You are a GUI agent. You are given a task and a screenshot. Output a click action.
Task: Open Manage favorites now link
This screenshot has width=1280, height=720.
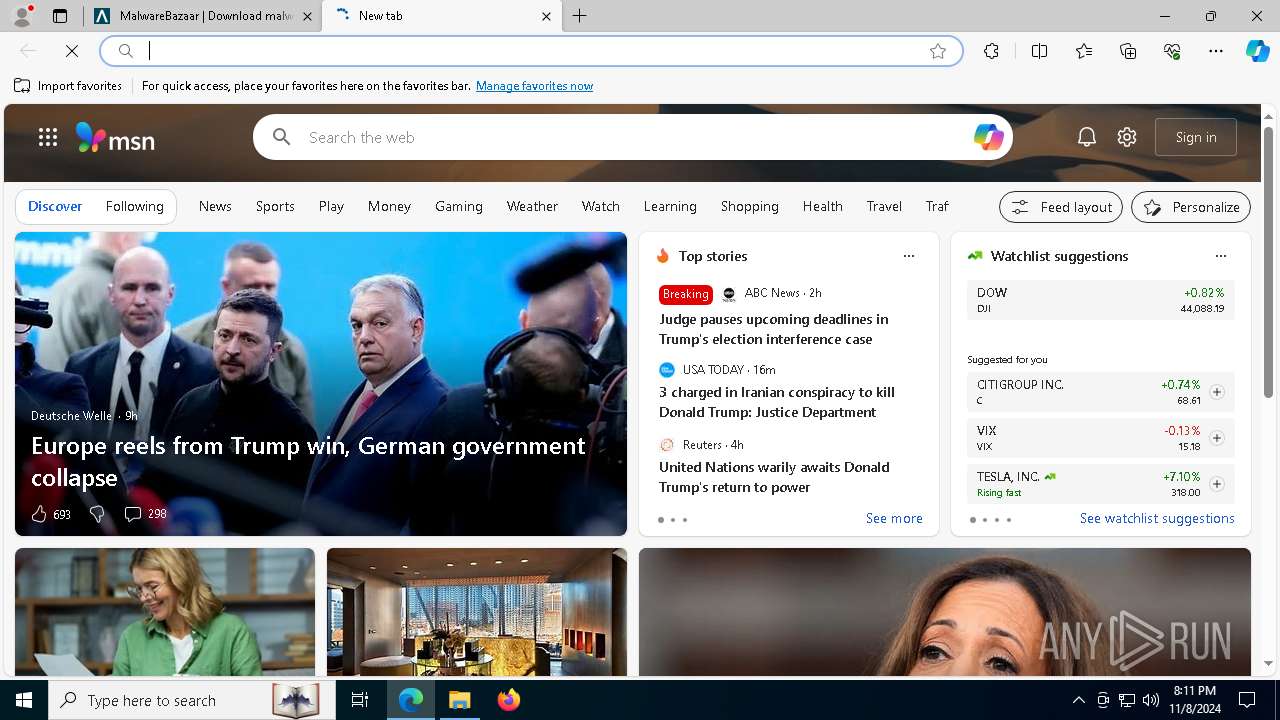tap(534, 86)
